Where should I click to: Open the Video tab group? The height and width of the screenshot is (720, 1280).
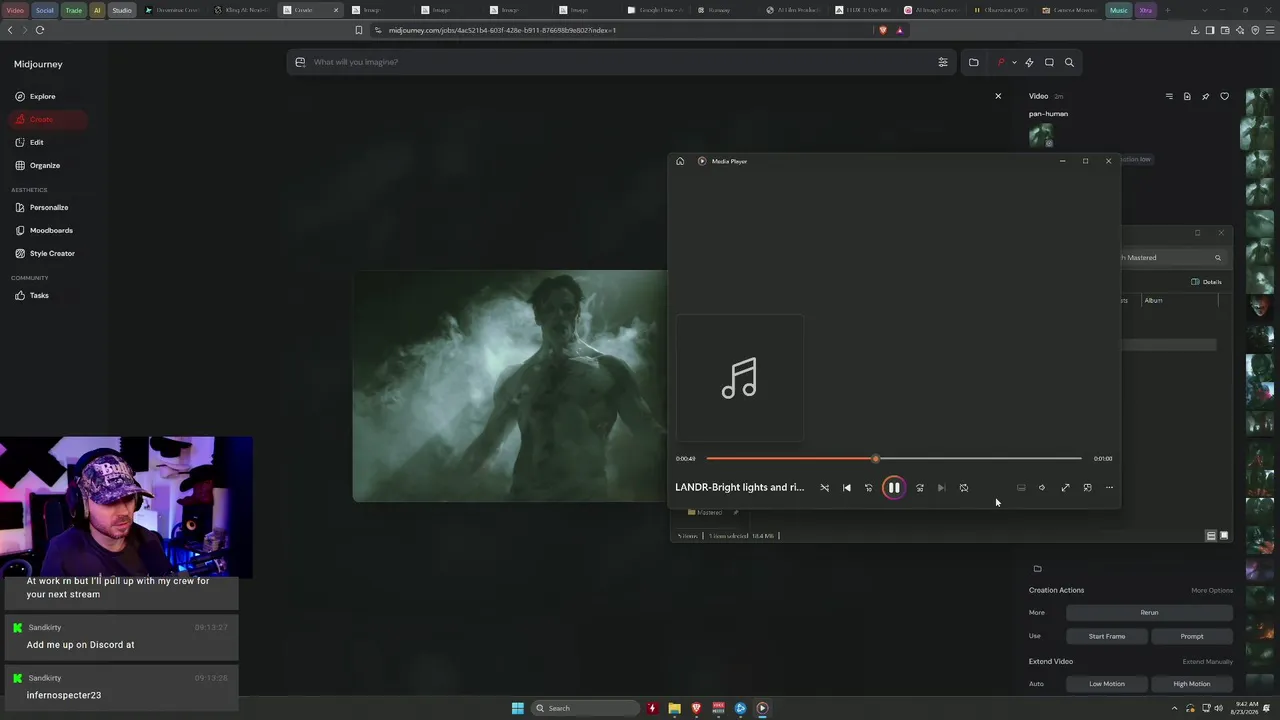pyautogui.click(x=16, y=10)
